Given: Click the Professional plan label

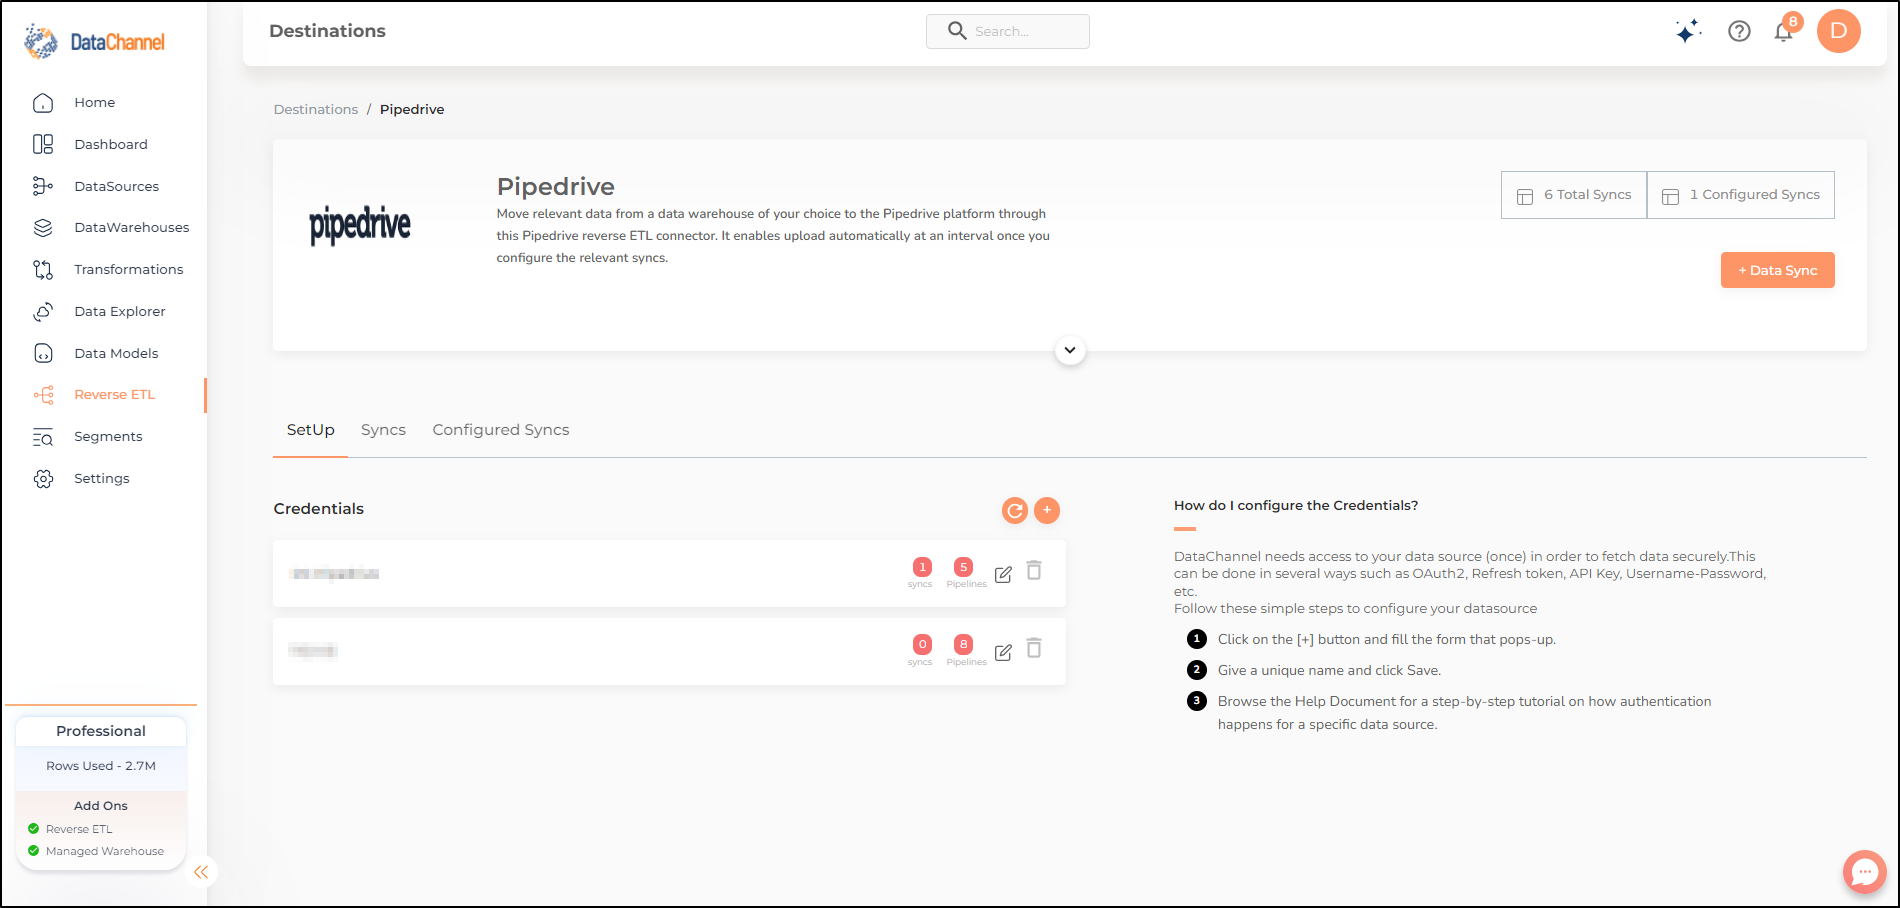Looking at the screenshot, I should [x=101, y=731].
